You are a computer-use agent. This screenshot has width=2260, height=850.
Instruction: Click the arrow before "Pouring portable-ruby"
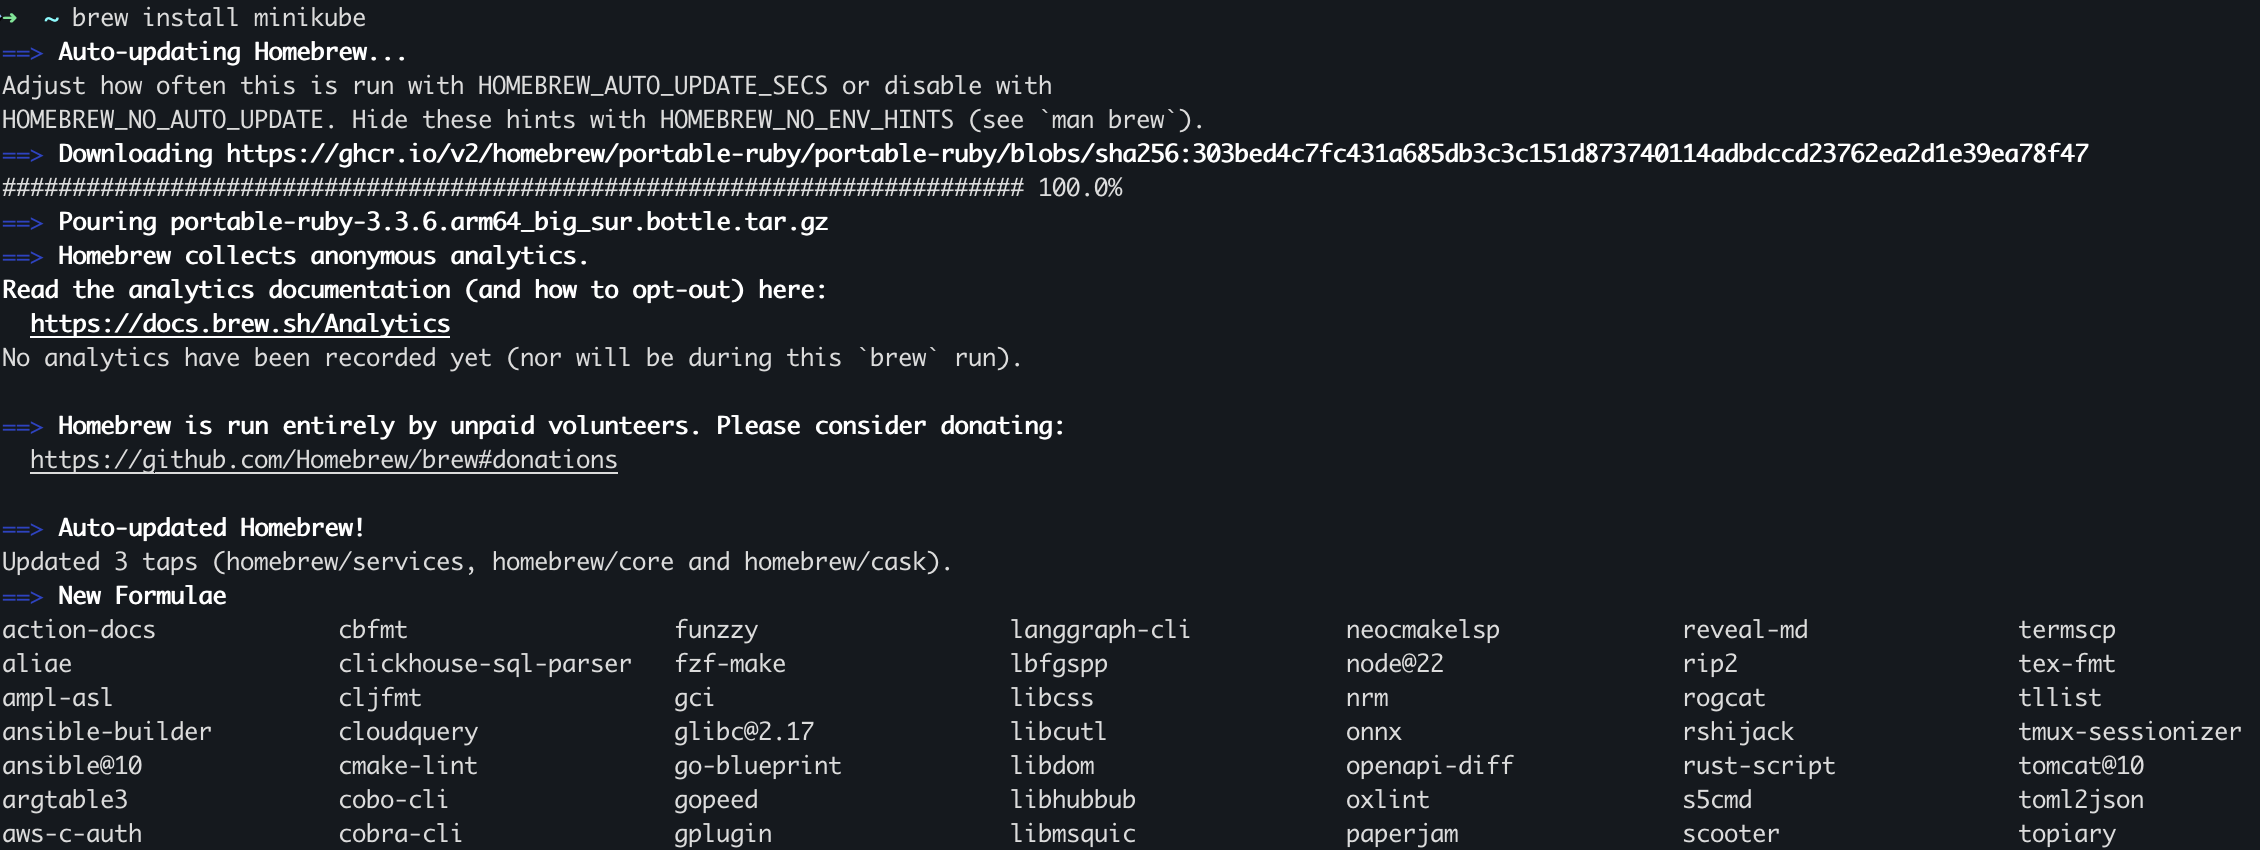pos(22,223)
